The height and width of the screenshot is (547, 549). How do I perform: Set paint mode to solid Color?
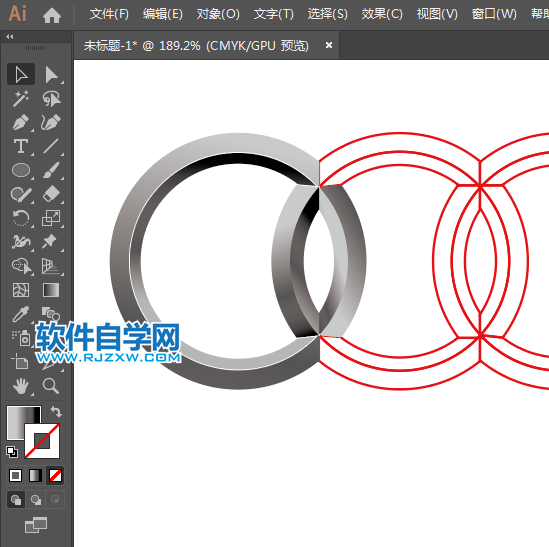pyautogui.click(x=15, y=476)
